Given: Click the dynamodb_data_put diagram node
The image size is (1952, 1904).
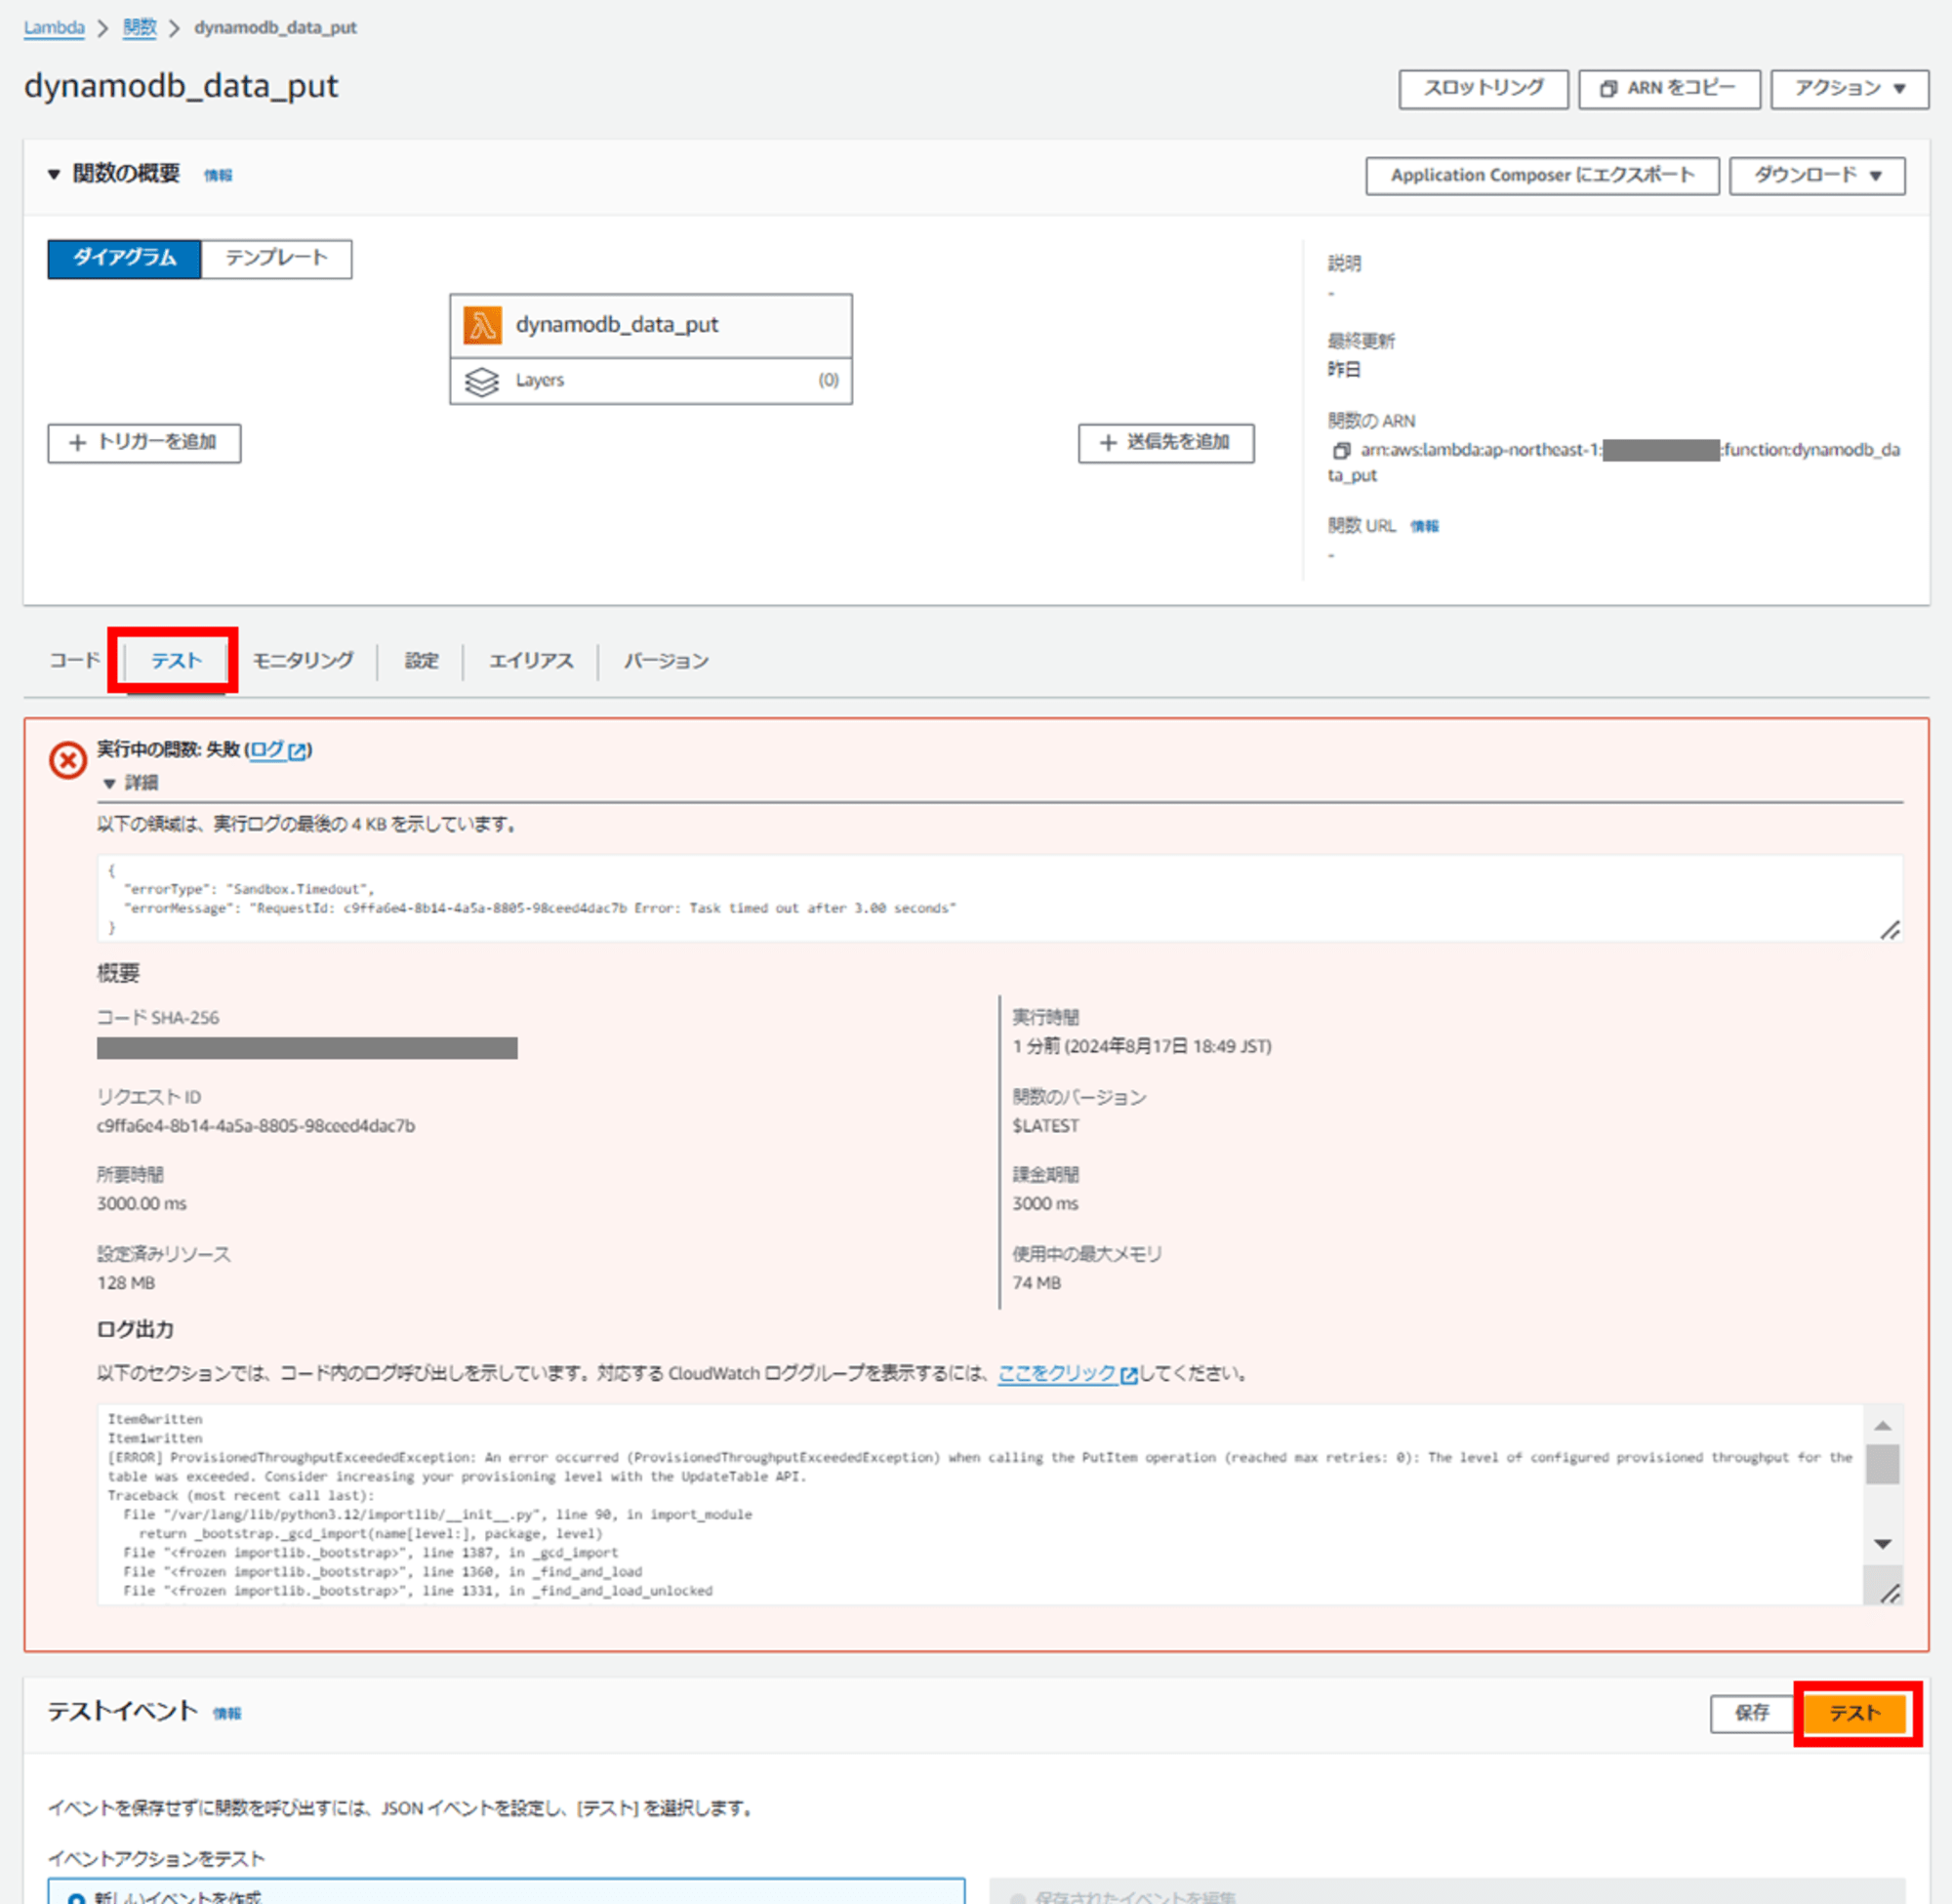Looking at the screenshot, I should [651, 325].
